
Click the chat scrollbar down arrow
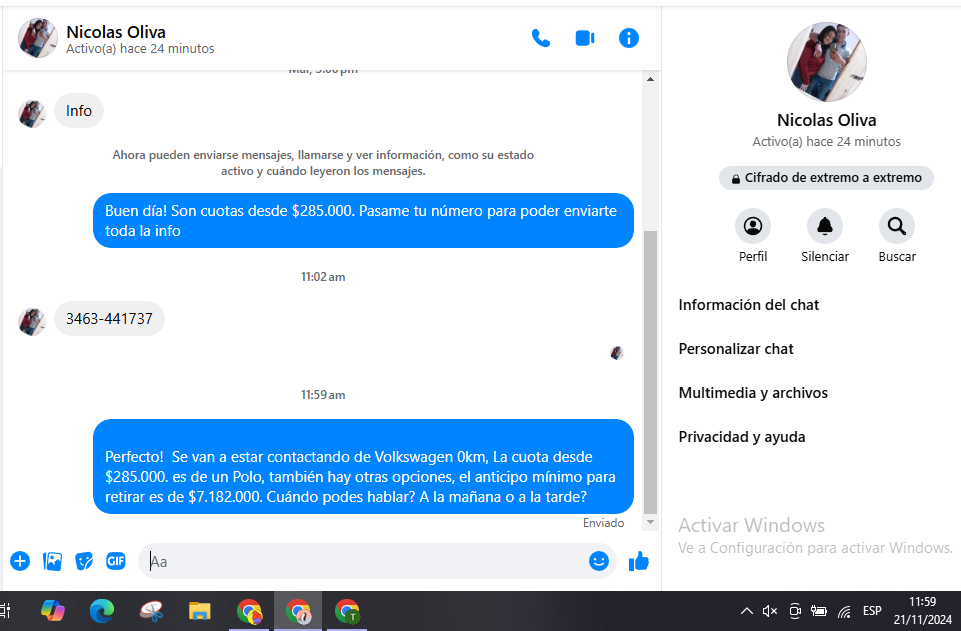click(x=650, y=522)
